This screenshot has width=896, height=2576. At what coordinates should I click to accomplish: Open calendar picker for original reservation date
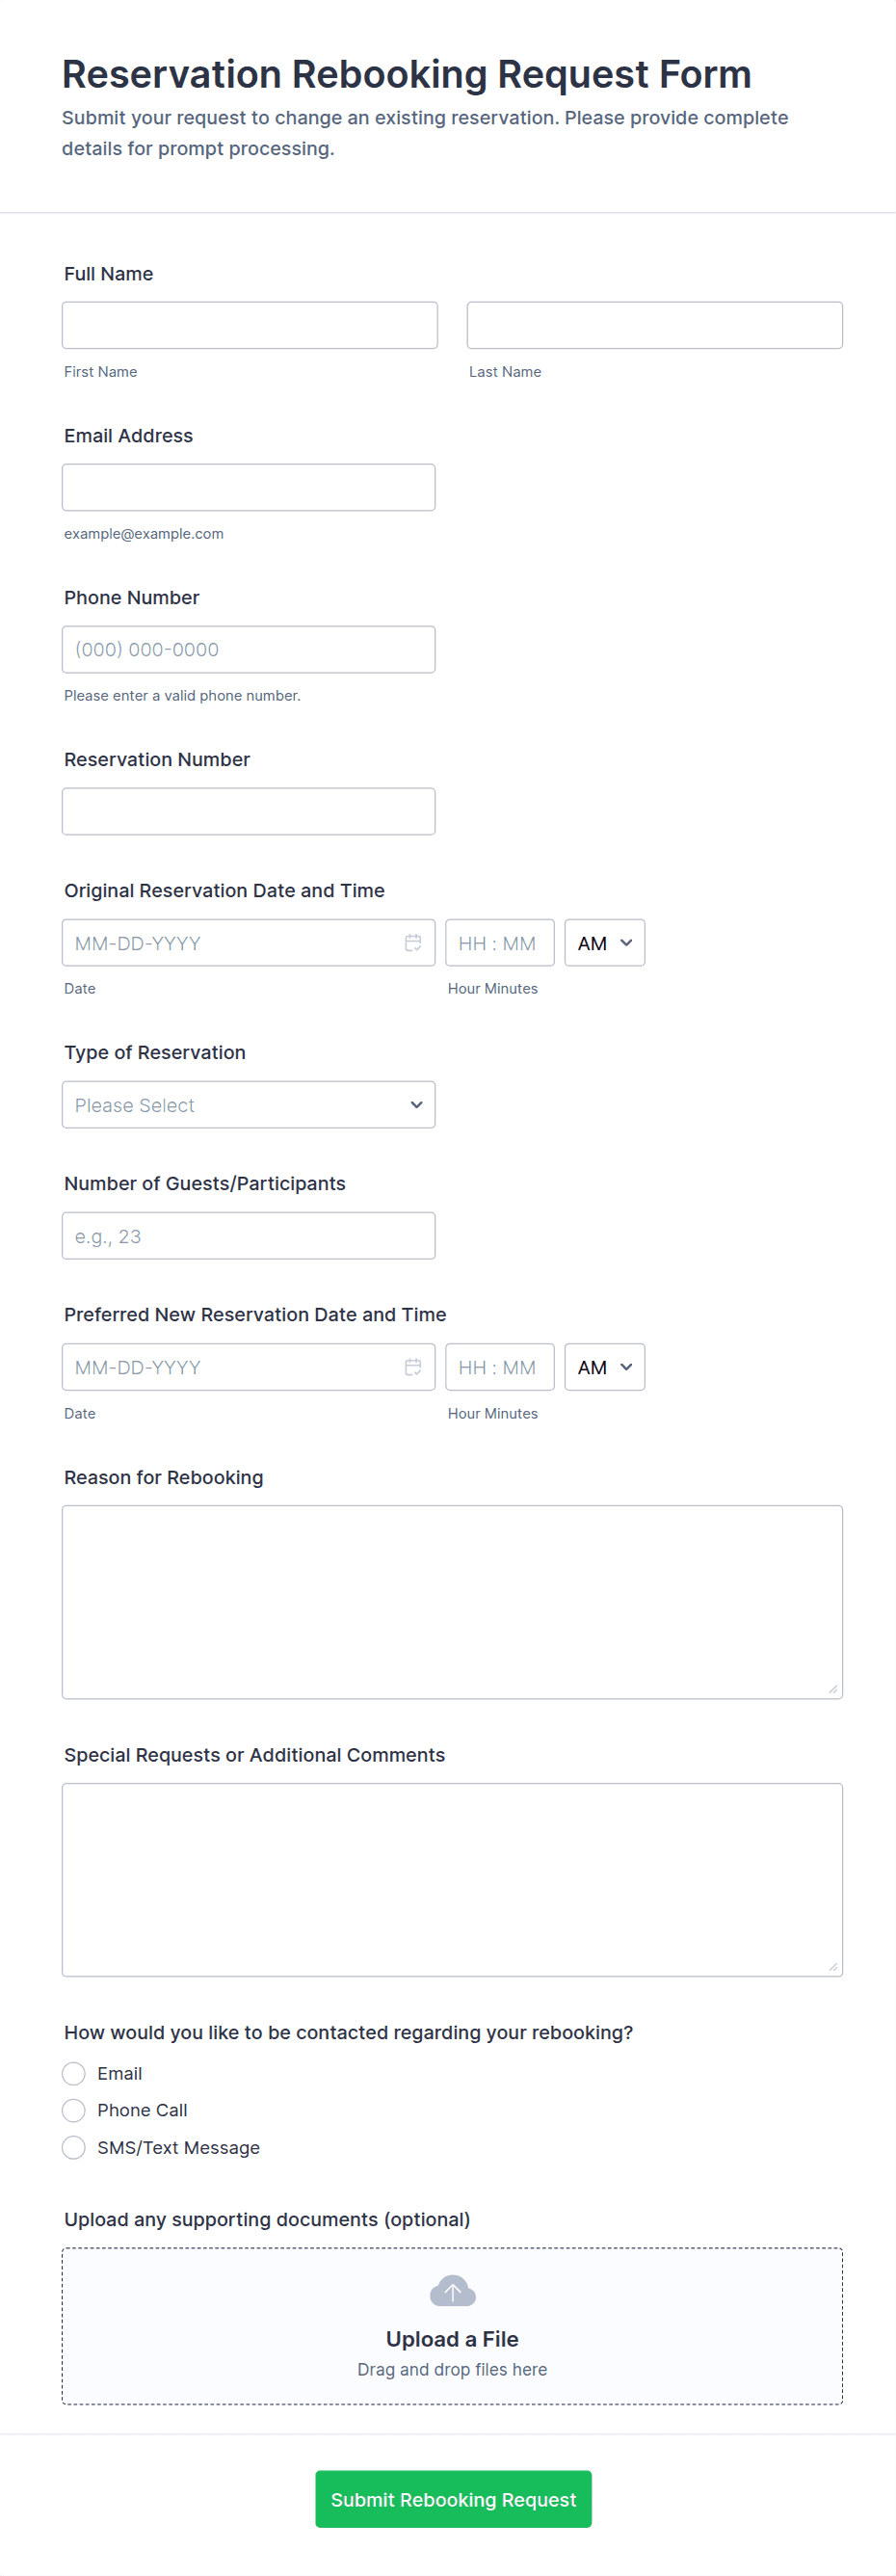(412, 943)
